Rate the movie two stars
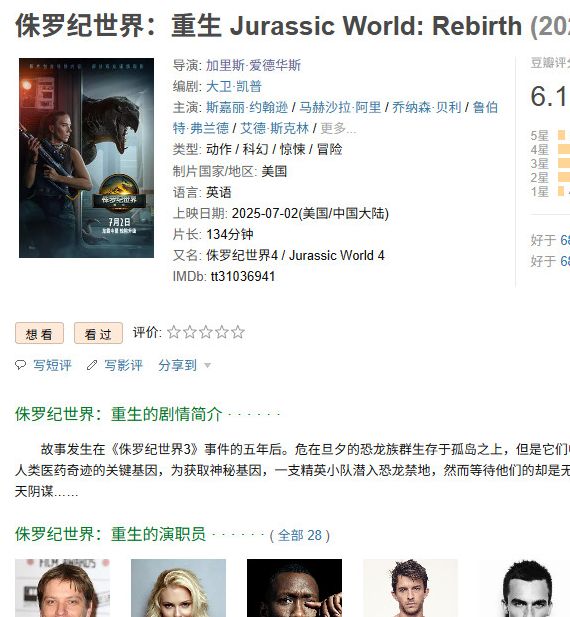Viewport: 570px width, 617px height. click(190, 332)
